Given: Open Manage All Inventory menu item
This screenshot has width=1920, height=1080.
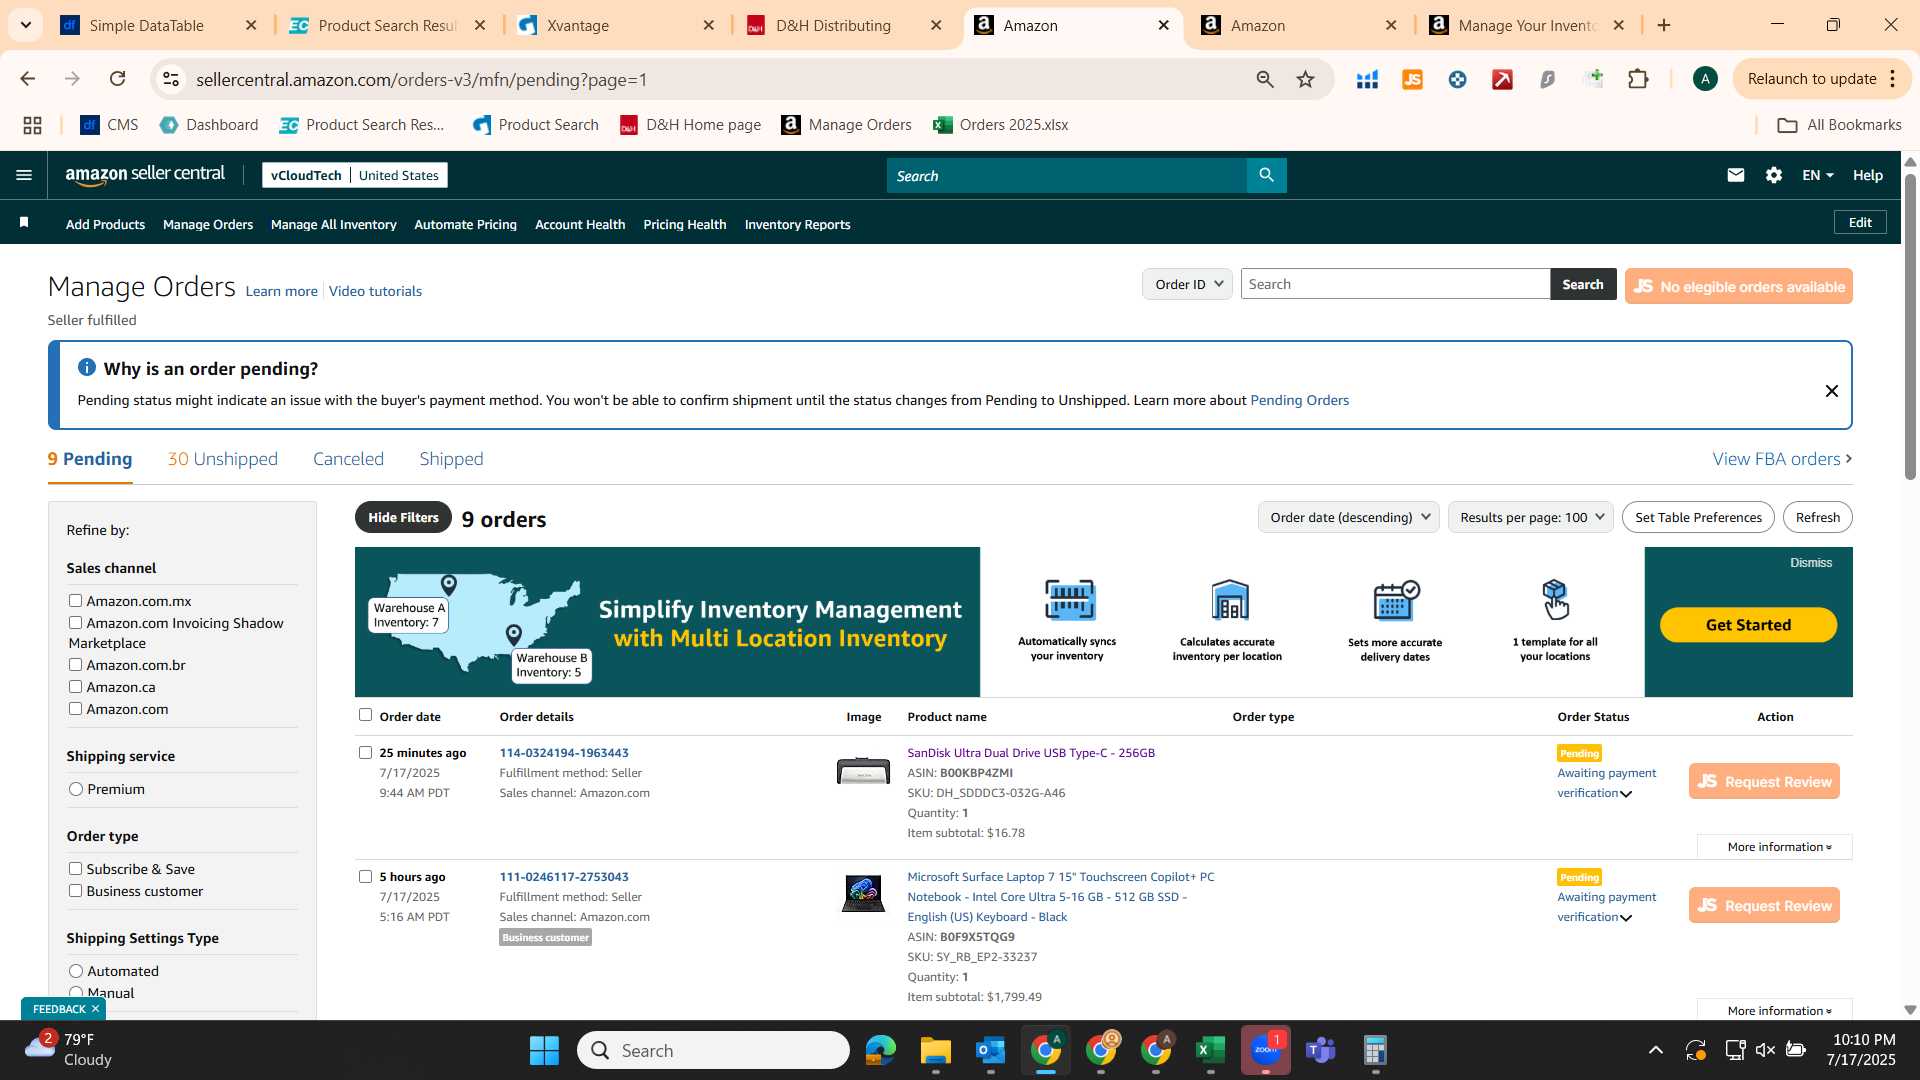Looking at the screenshot, I should (333, 224).
